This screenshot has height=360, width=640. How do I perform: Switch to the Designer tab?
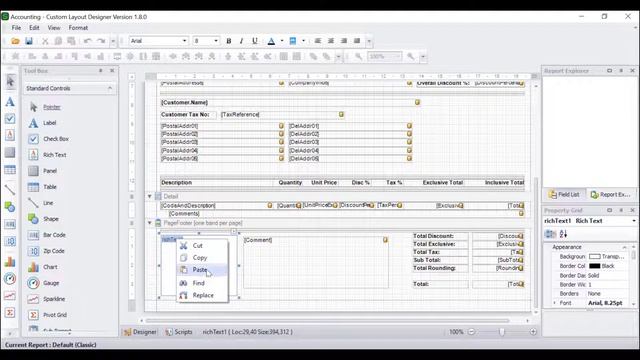tap(140, 332)
